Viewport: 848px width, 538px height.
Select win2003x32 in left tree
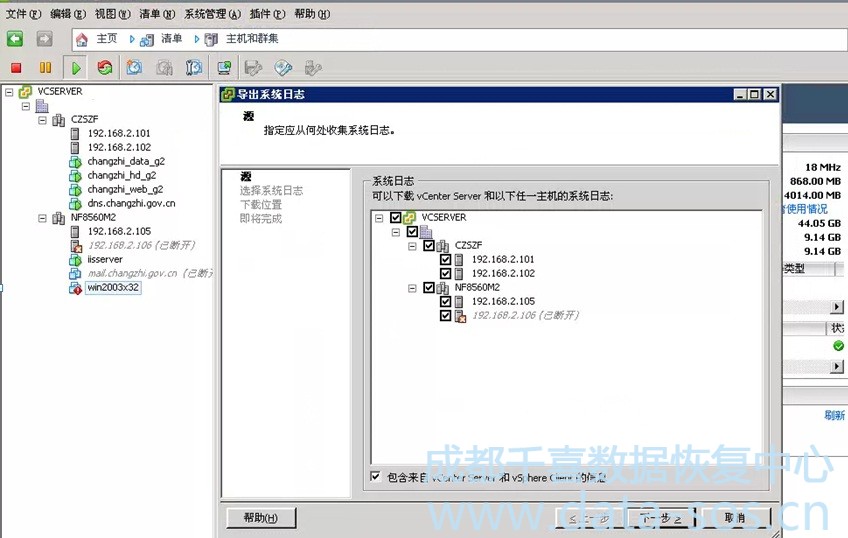coord(113,288)
